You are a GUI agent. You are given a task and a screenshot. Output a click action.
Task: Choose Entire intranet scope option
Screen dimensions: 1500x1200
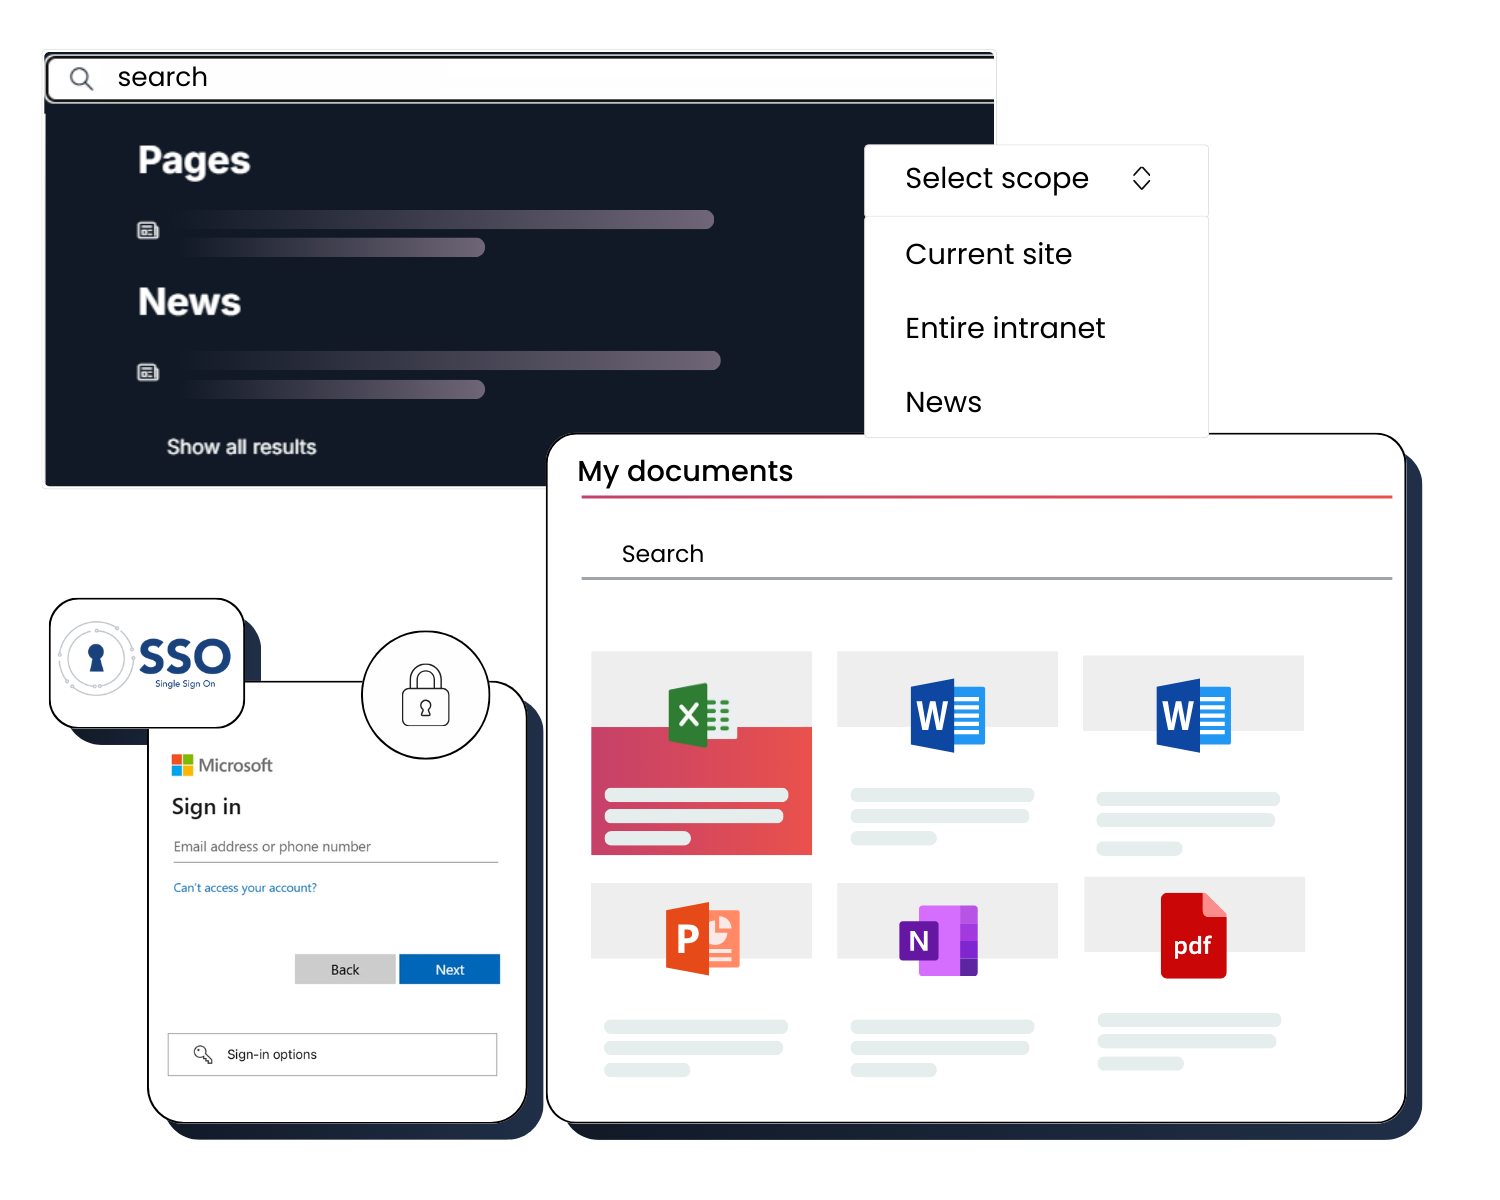click(x=1005, y=328)
